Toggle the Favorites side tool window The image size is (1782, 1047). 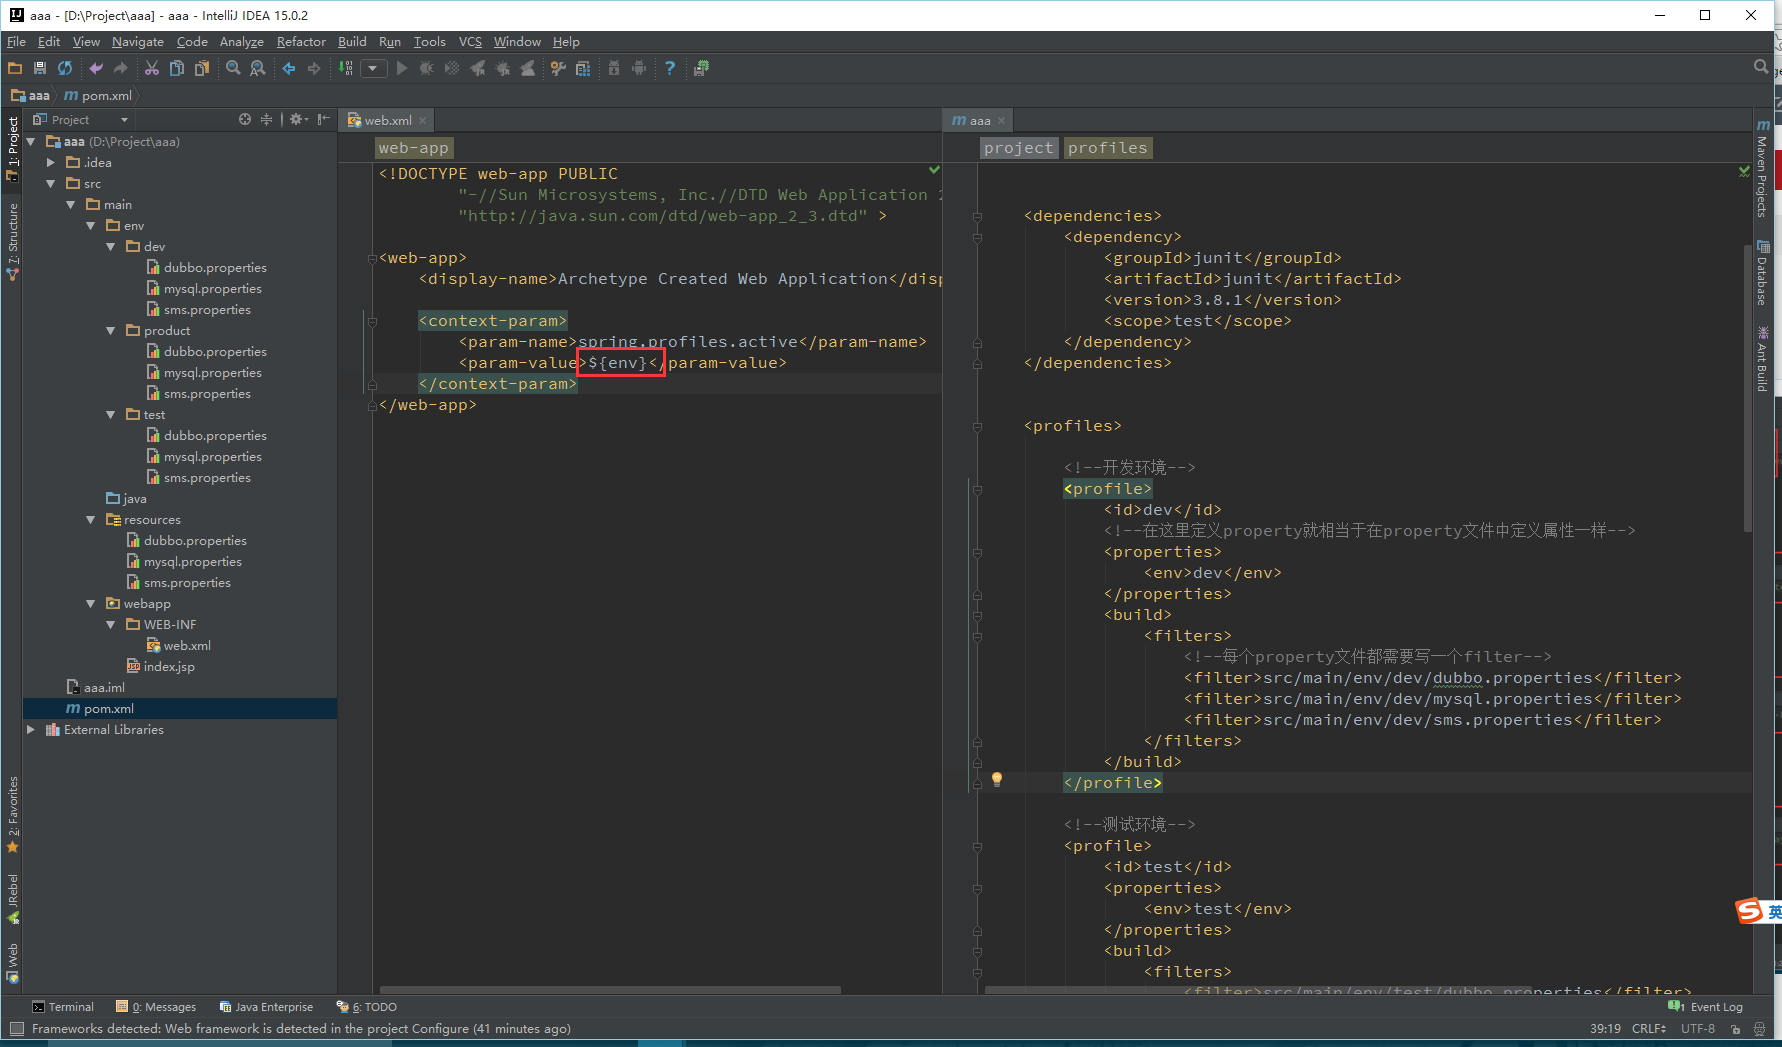click(13, 814)
